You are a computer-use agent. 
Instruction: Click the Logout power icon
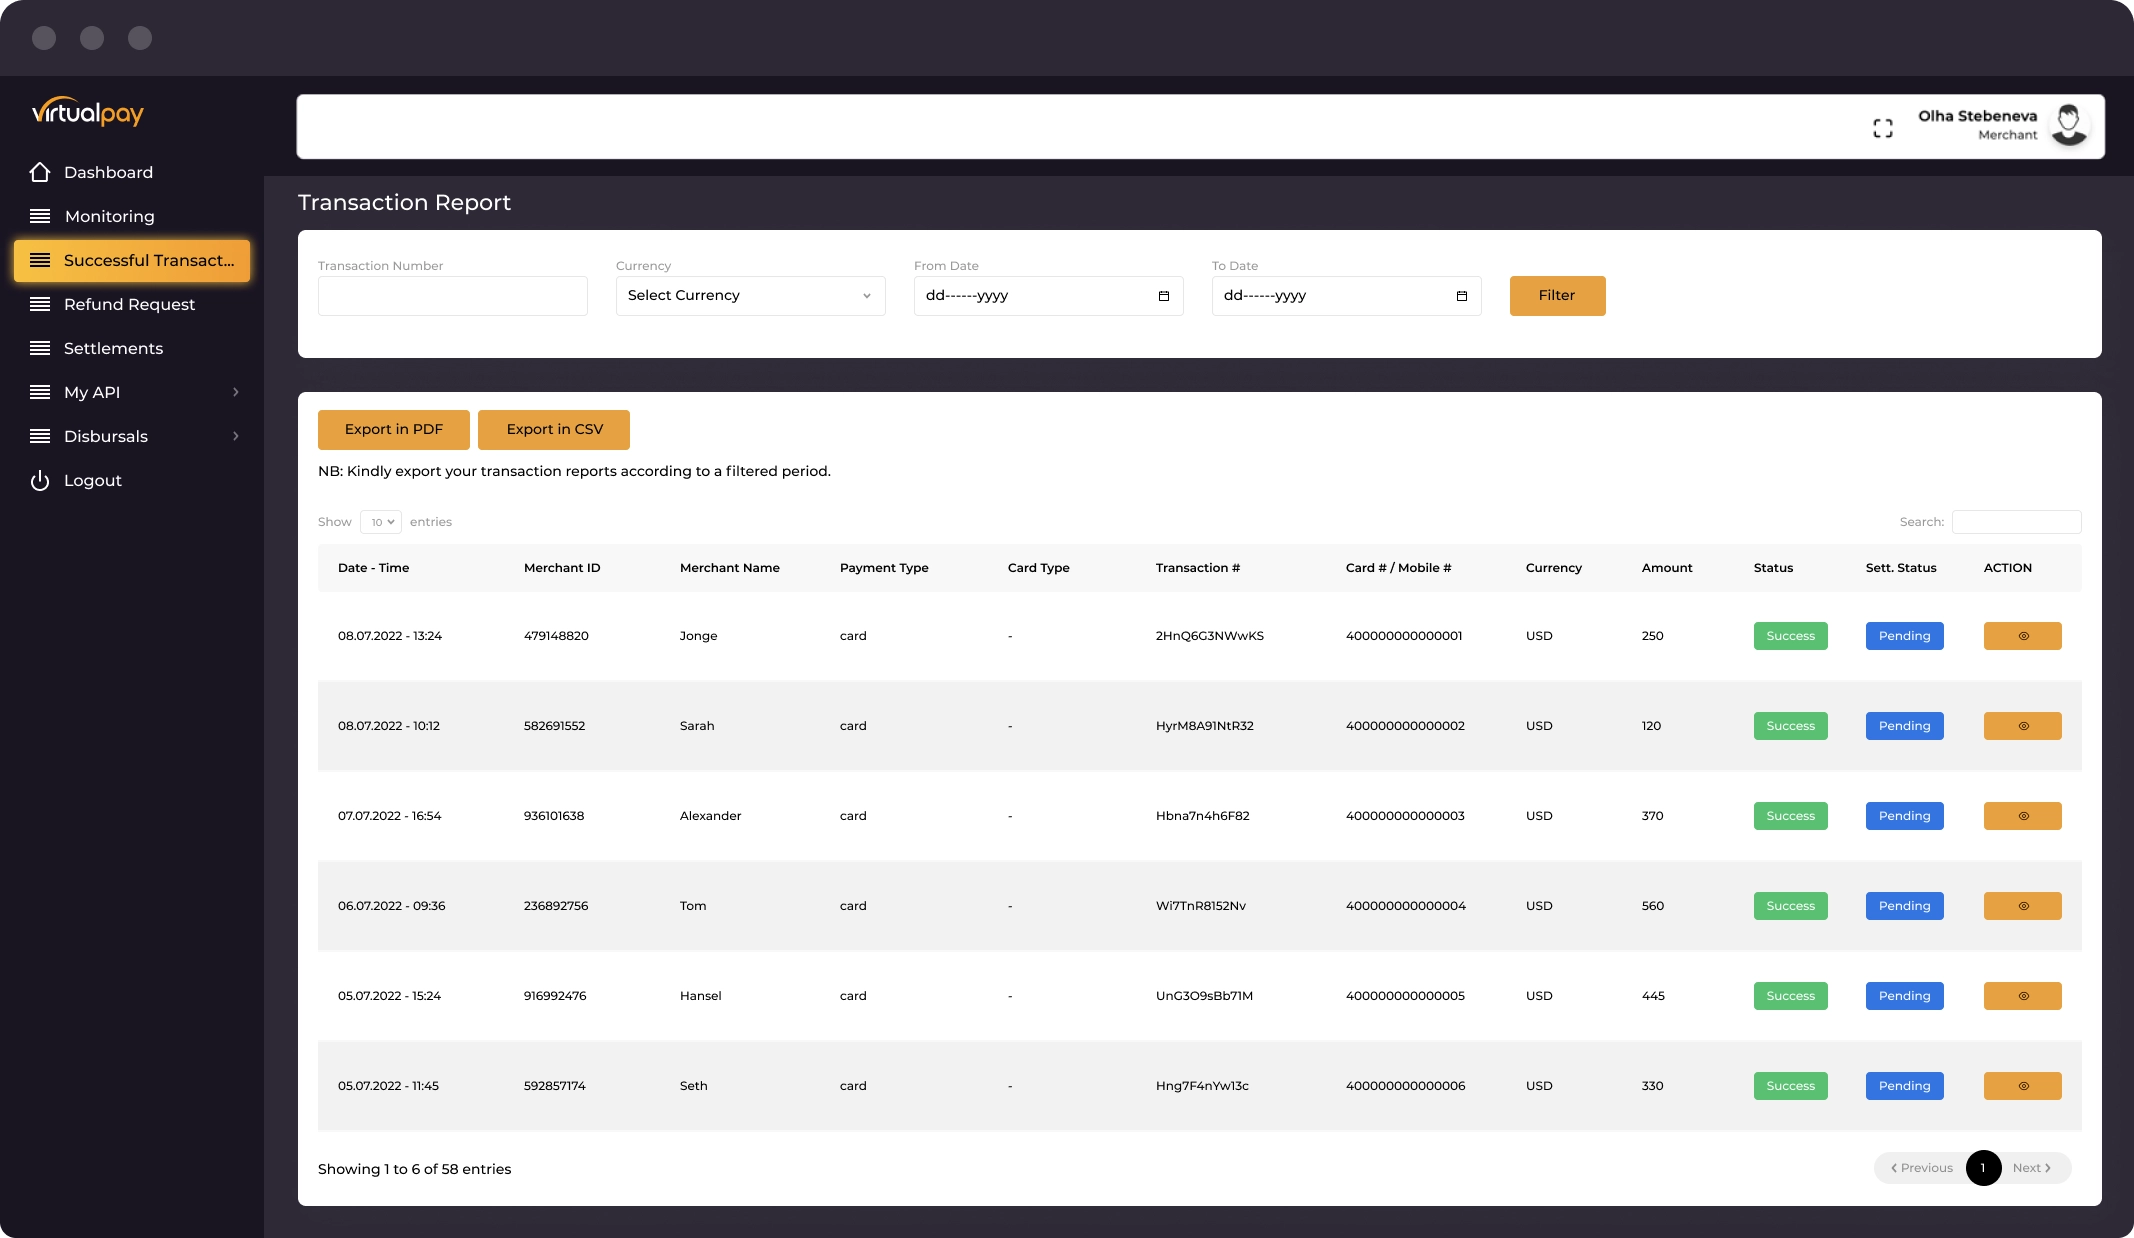coord(40,481)
